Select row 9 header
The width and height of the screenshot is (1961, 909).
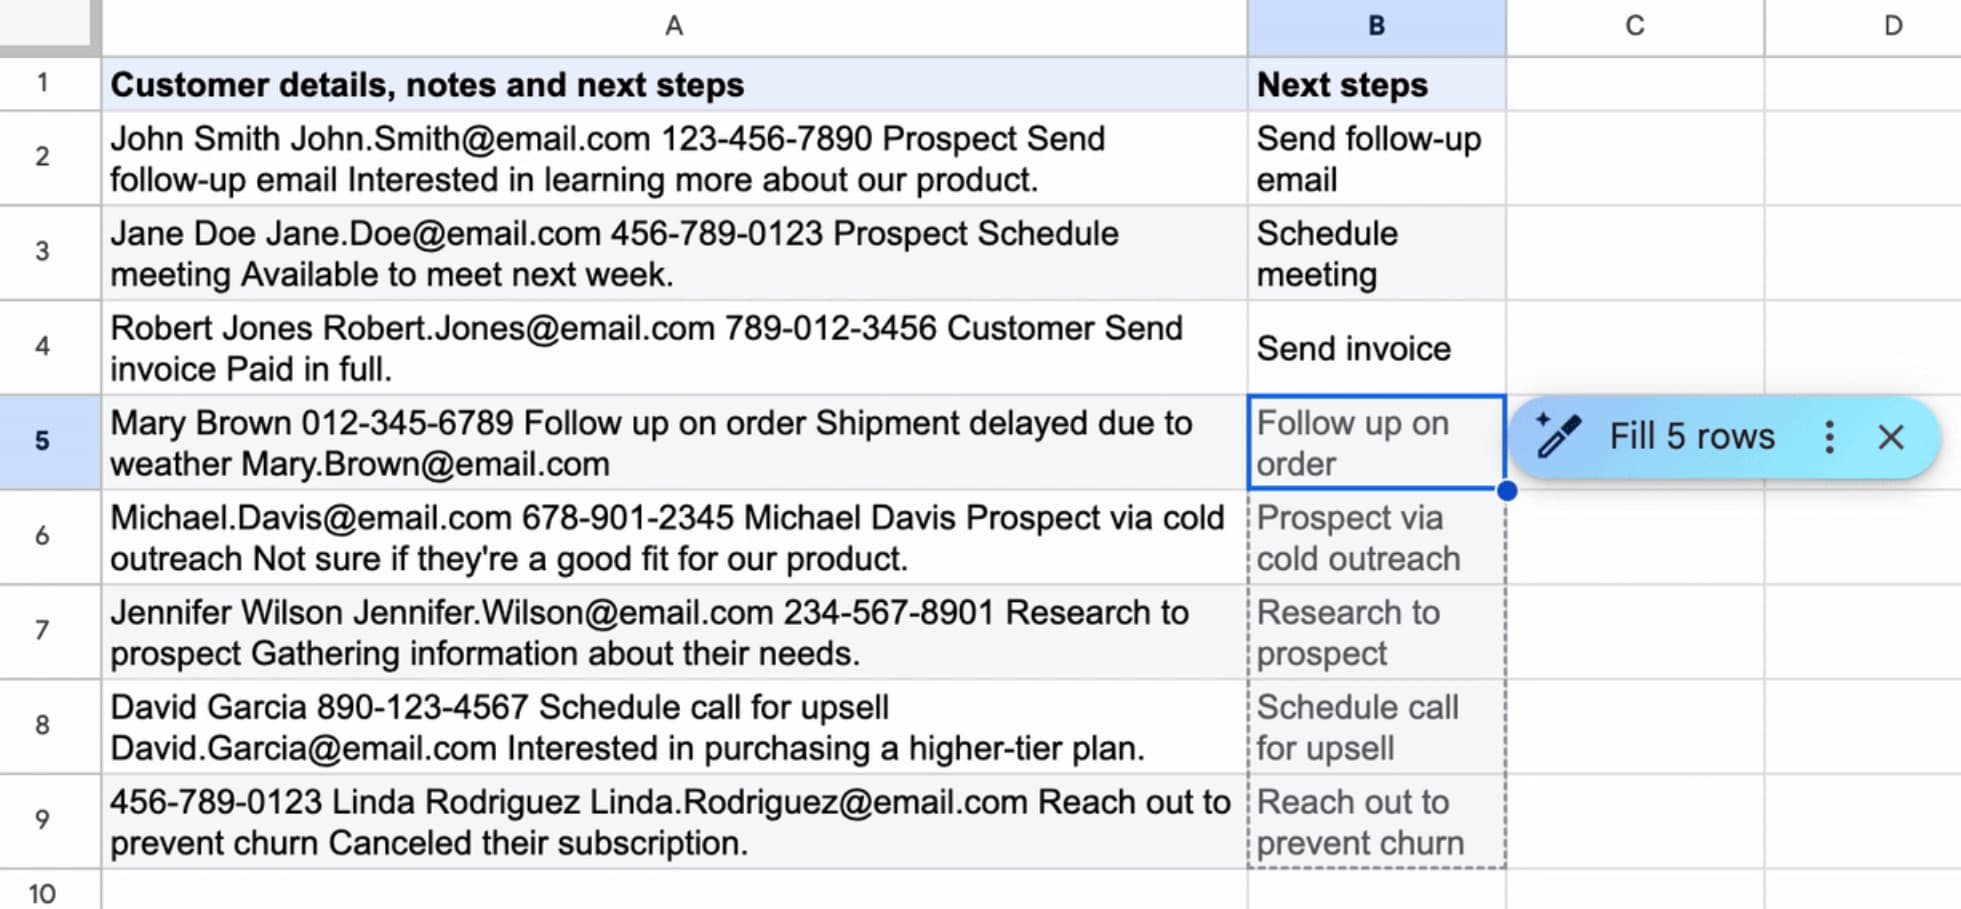[42, 820]
